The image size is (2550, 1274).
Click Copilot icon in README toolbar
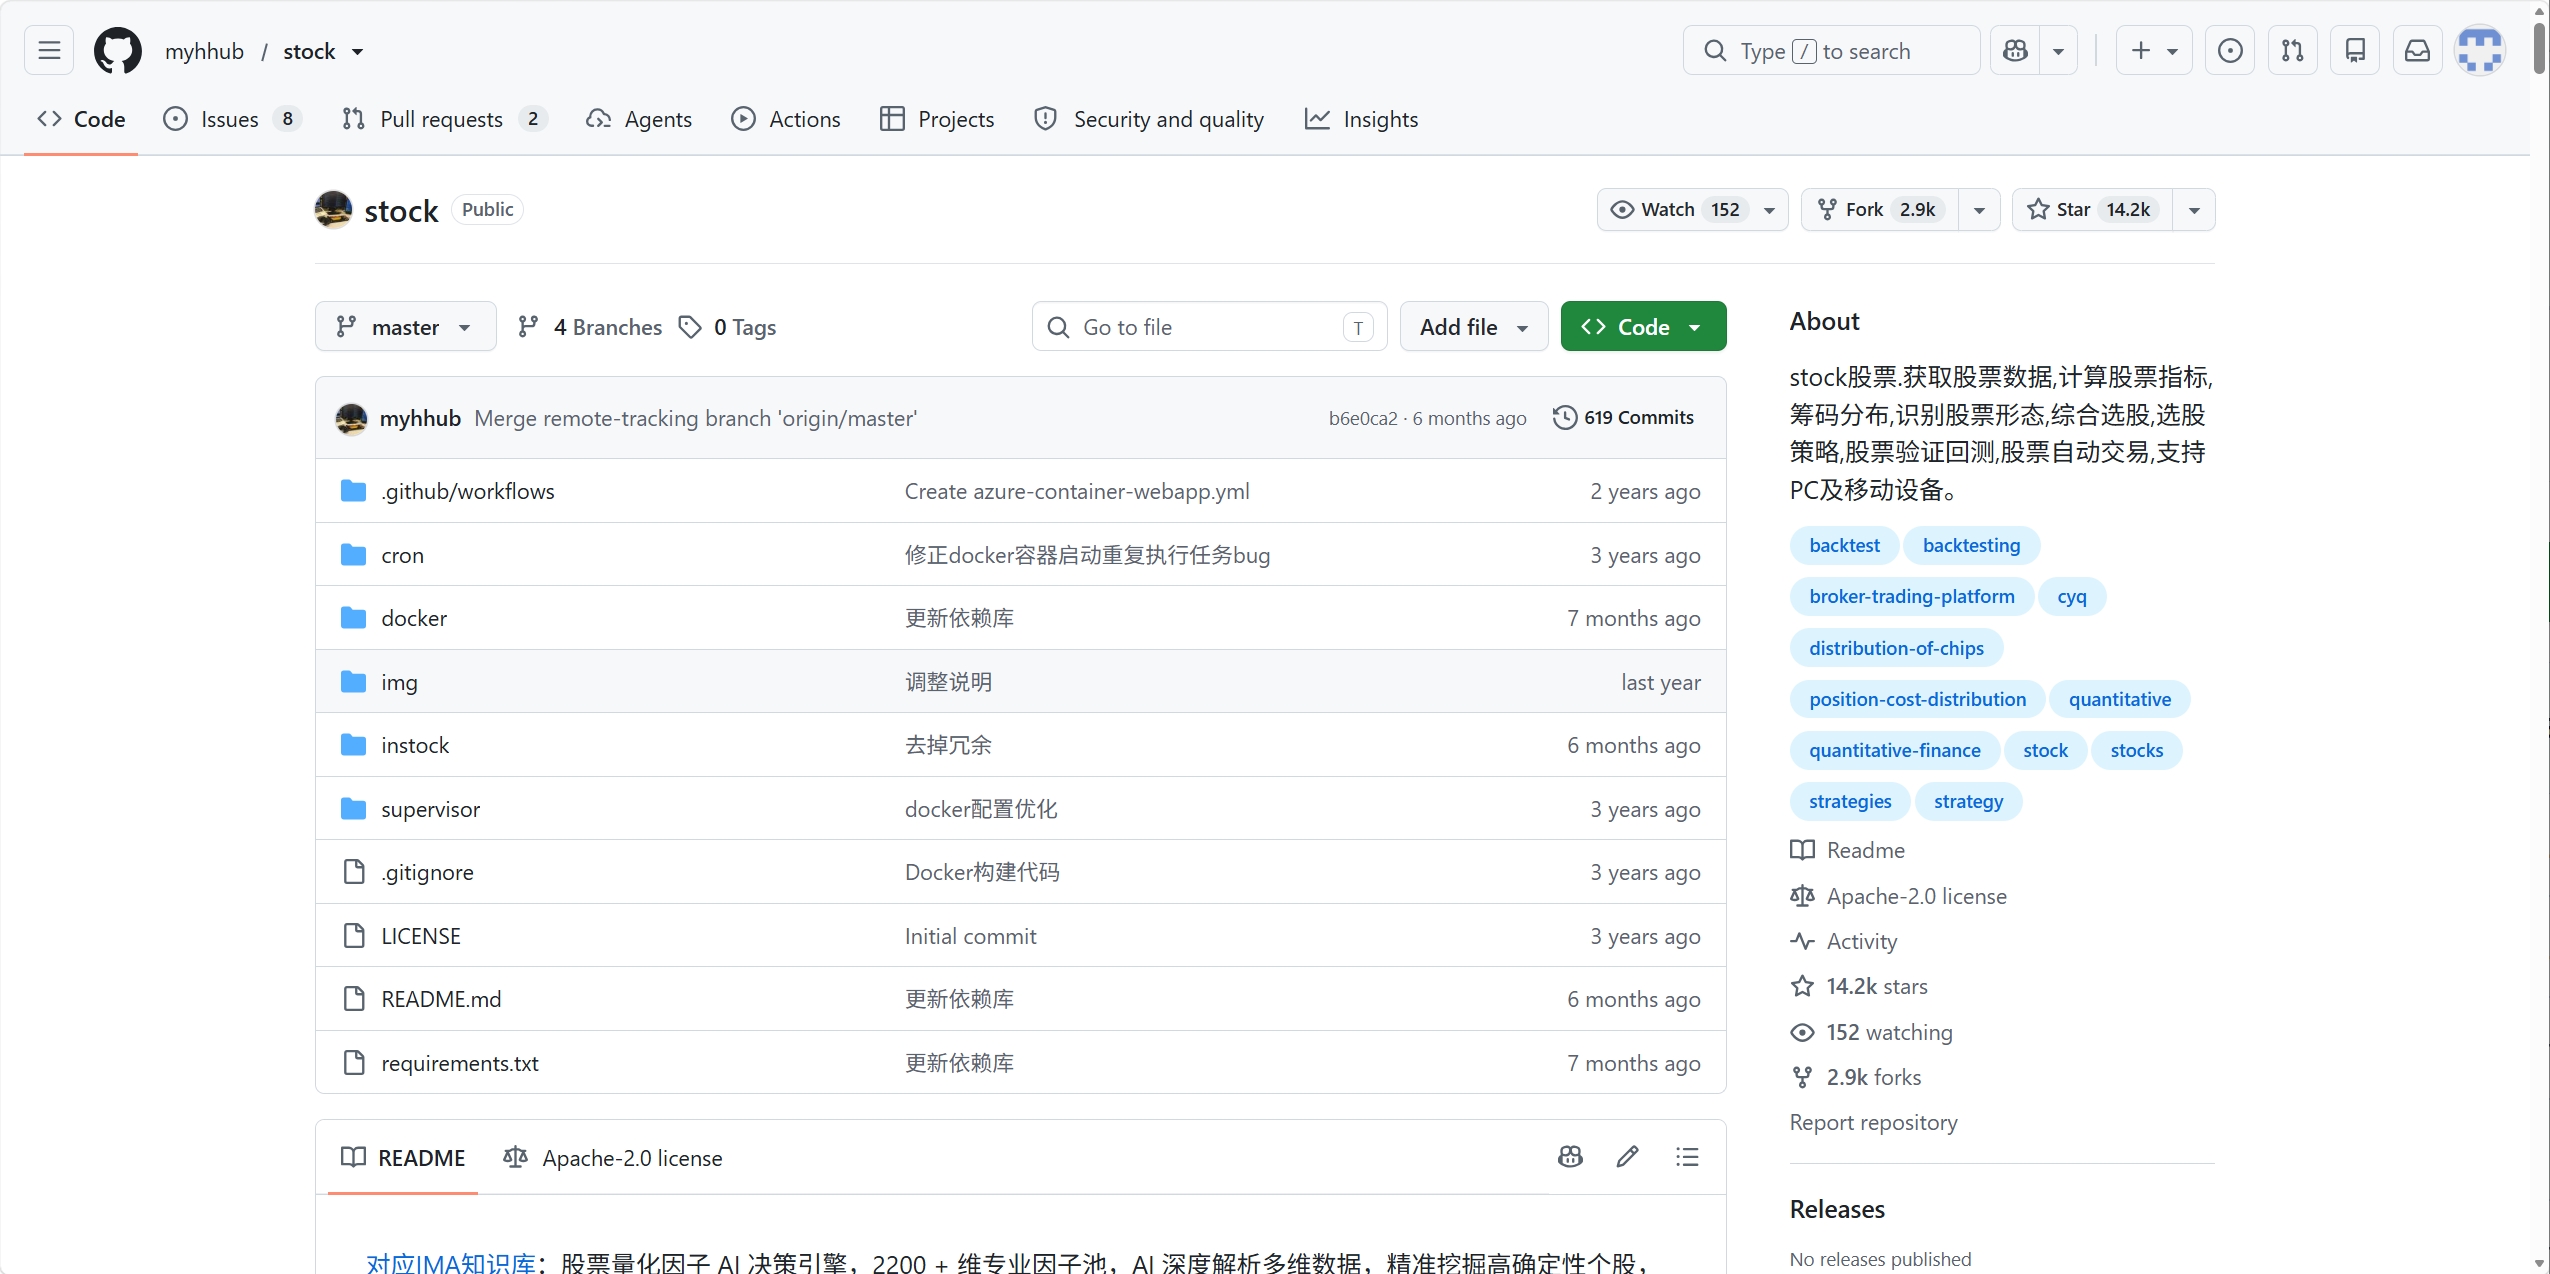point(1570,1157)
